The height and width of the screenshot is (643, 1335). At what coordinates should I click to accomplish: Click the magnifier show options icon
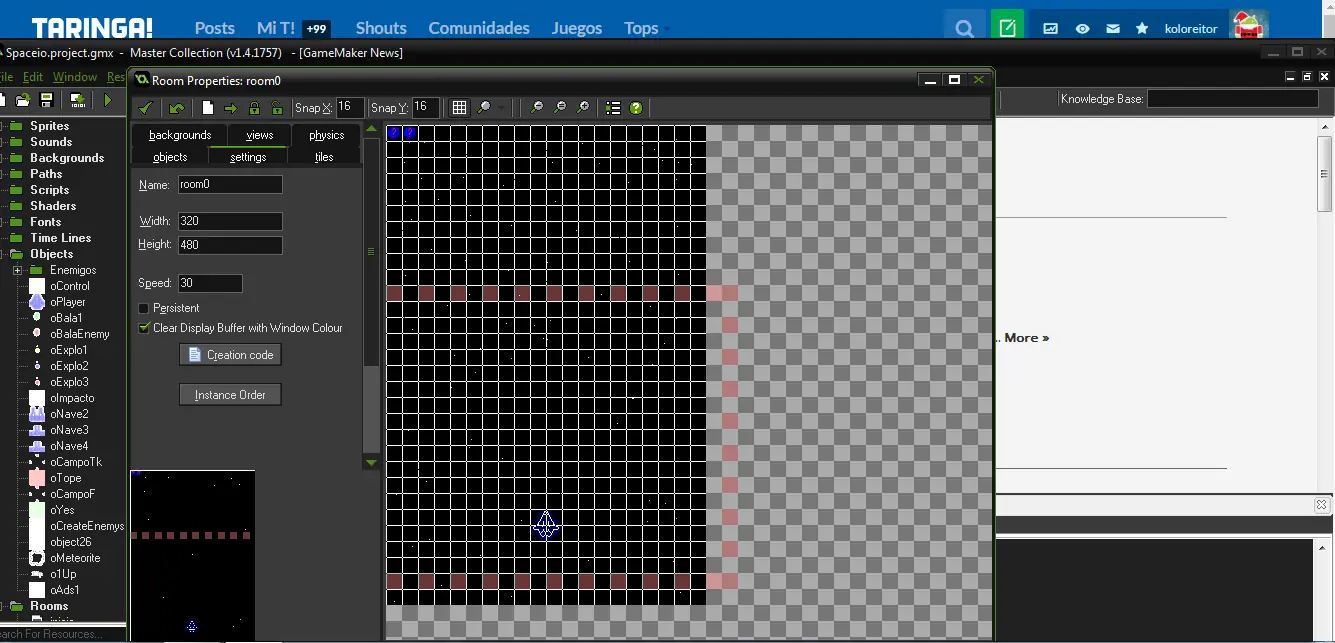pyautogui.click(x=484, y=108)
